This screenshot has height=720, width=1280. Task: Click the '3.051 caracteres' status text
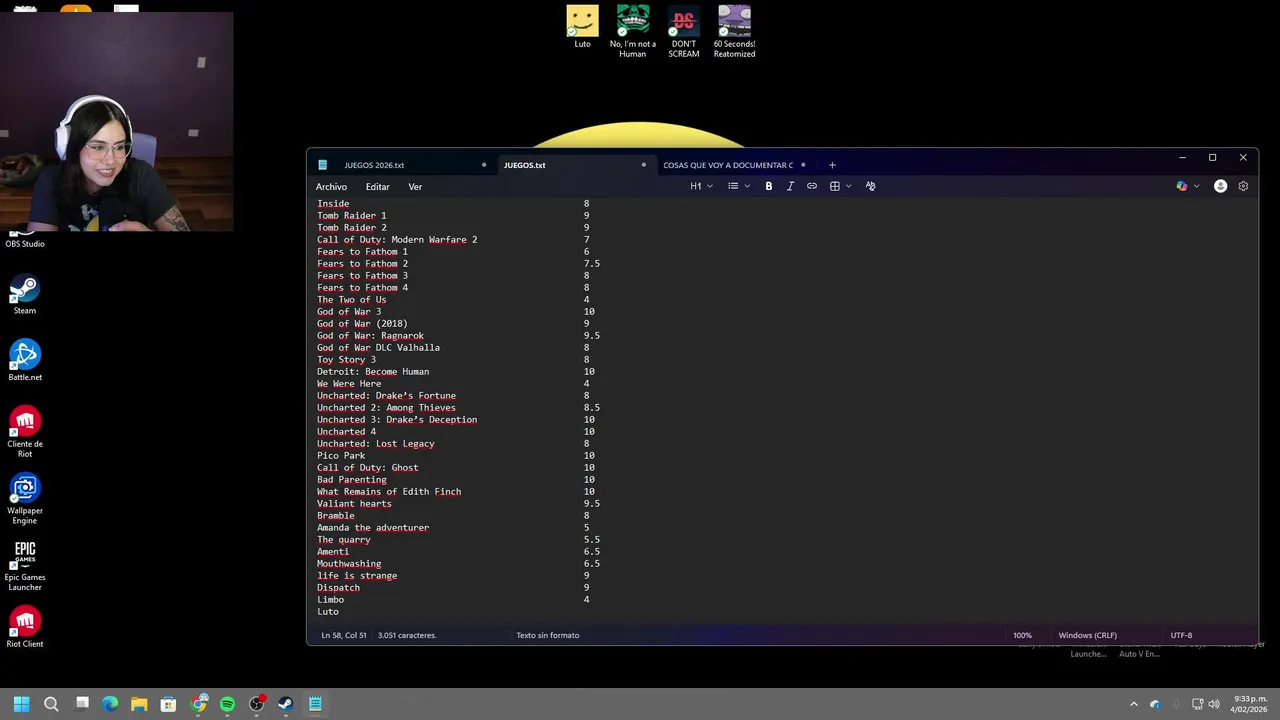pos(406,635)
